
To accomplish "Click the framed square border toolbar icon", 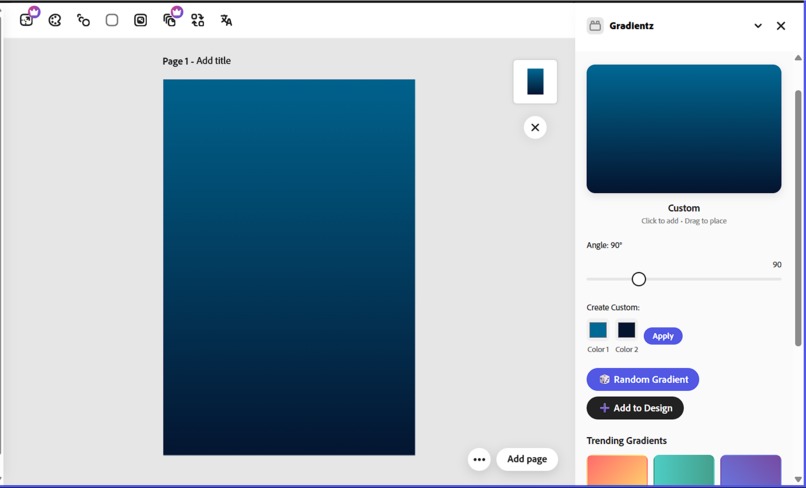I will point(140,20).
